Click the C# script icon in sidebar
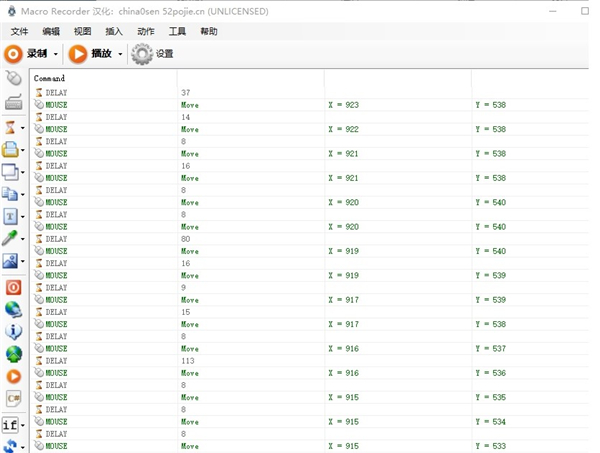The width and height of the screenshot is (600, 453). (13, 398)
